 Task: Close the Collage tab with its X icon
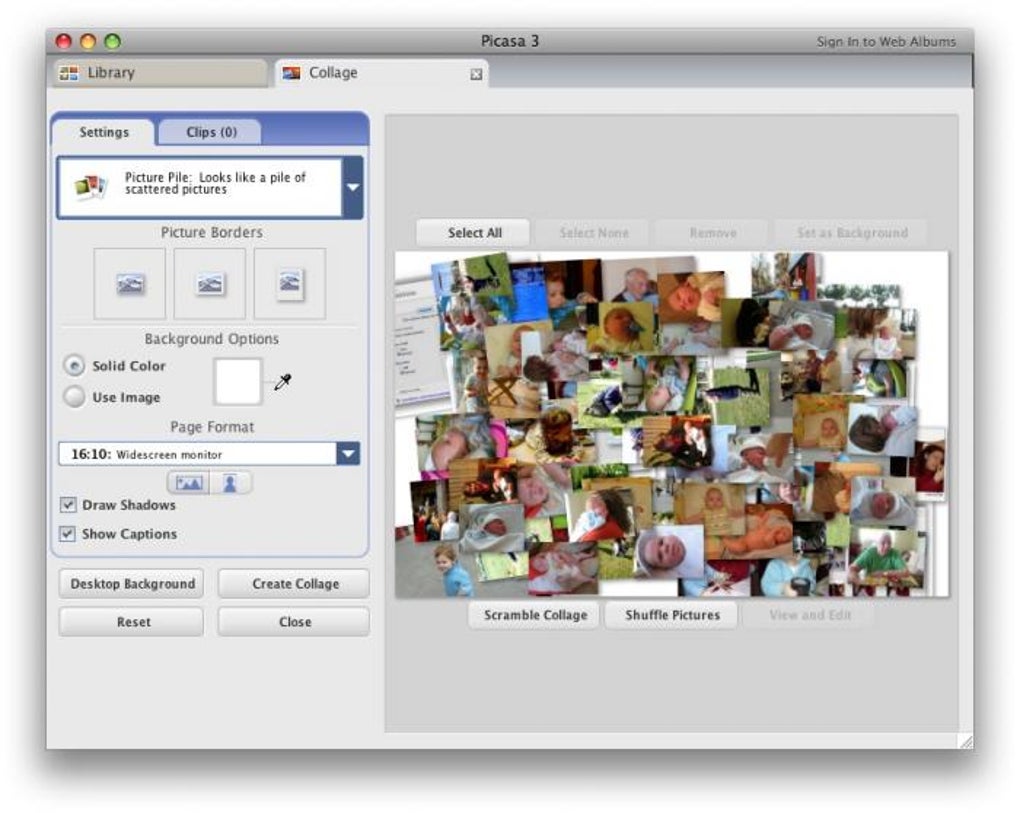pyautogui.click(x=476, y=74)
